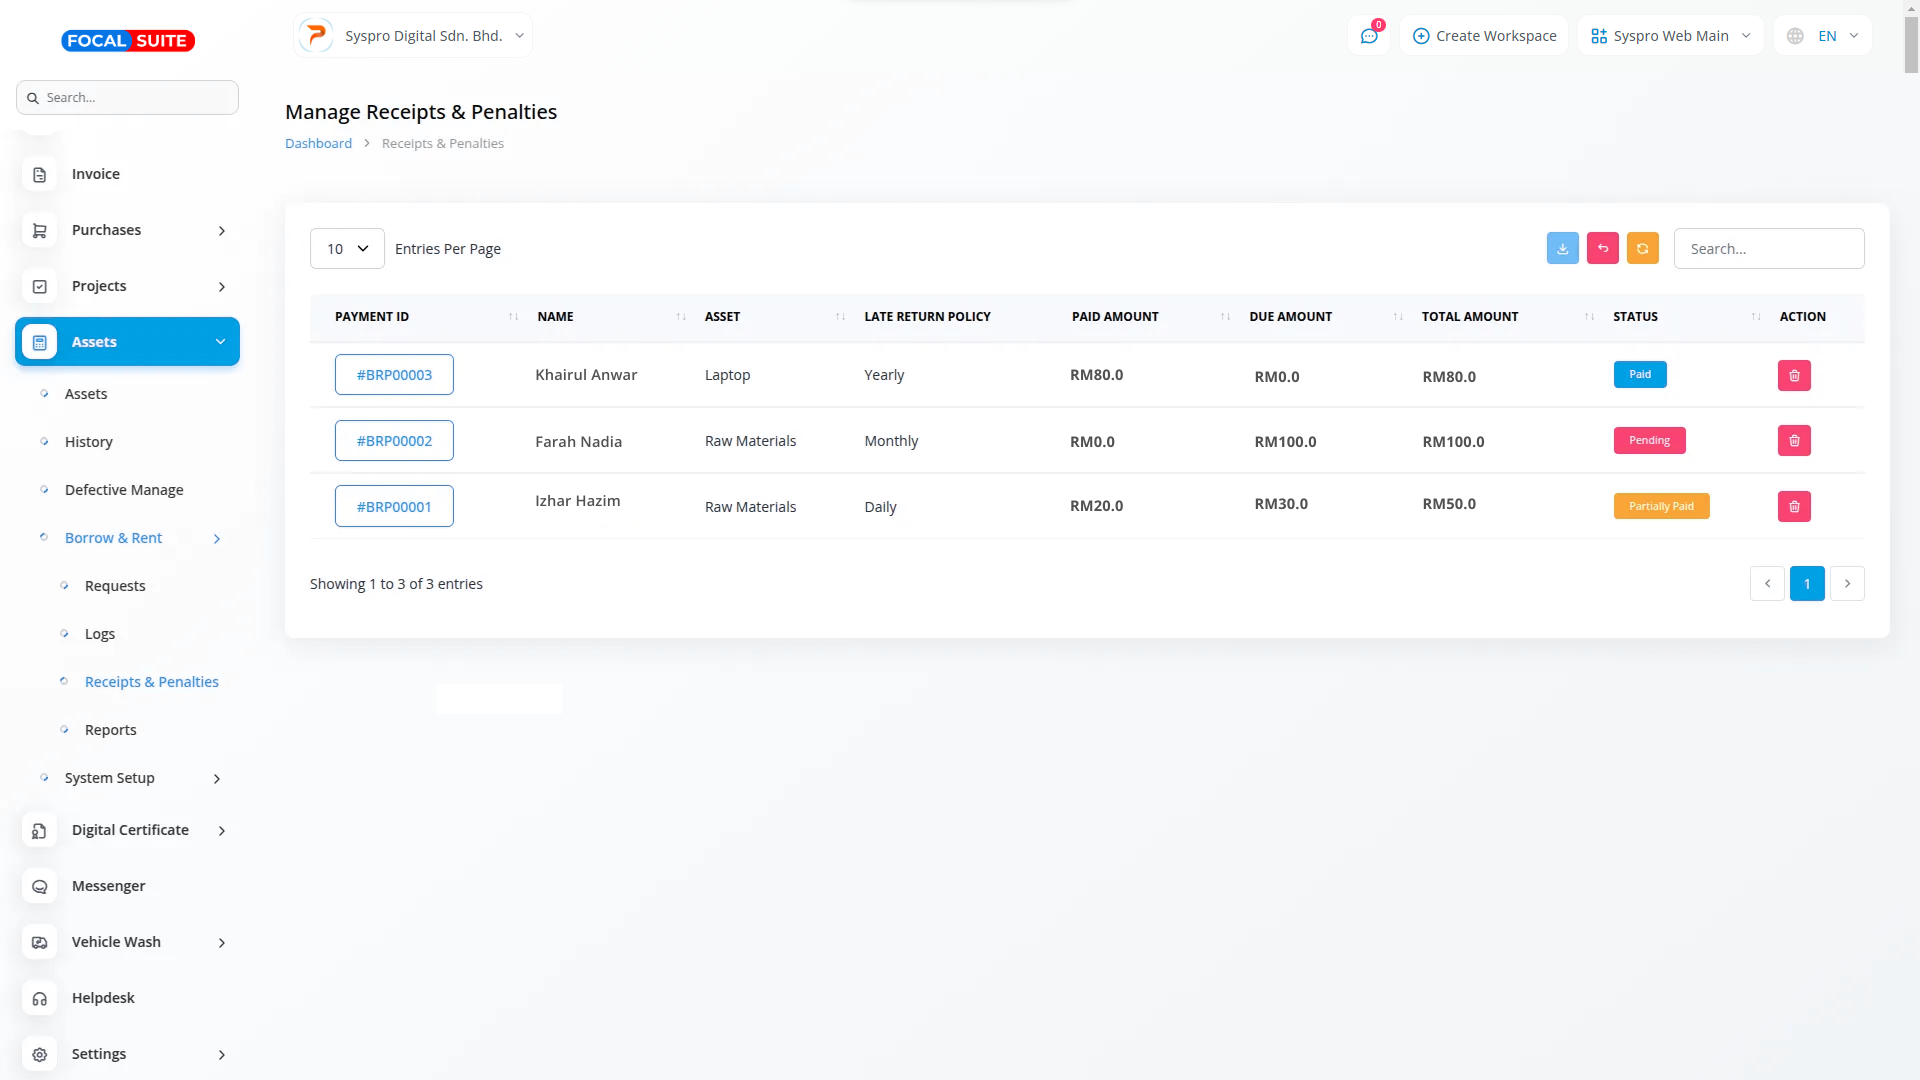This screenshot has width=1920, height=1080.
Task: Open Messenger from the sidebar
Action: (x=108, y=886)
